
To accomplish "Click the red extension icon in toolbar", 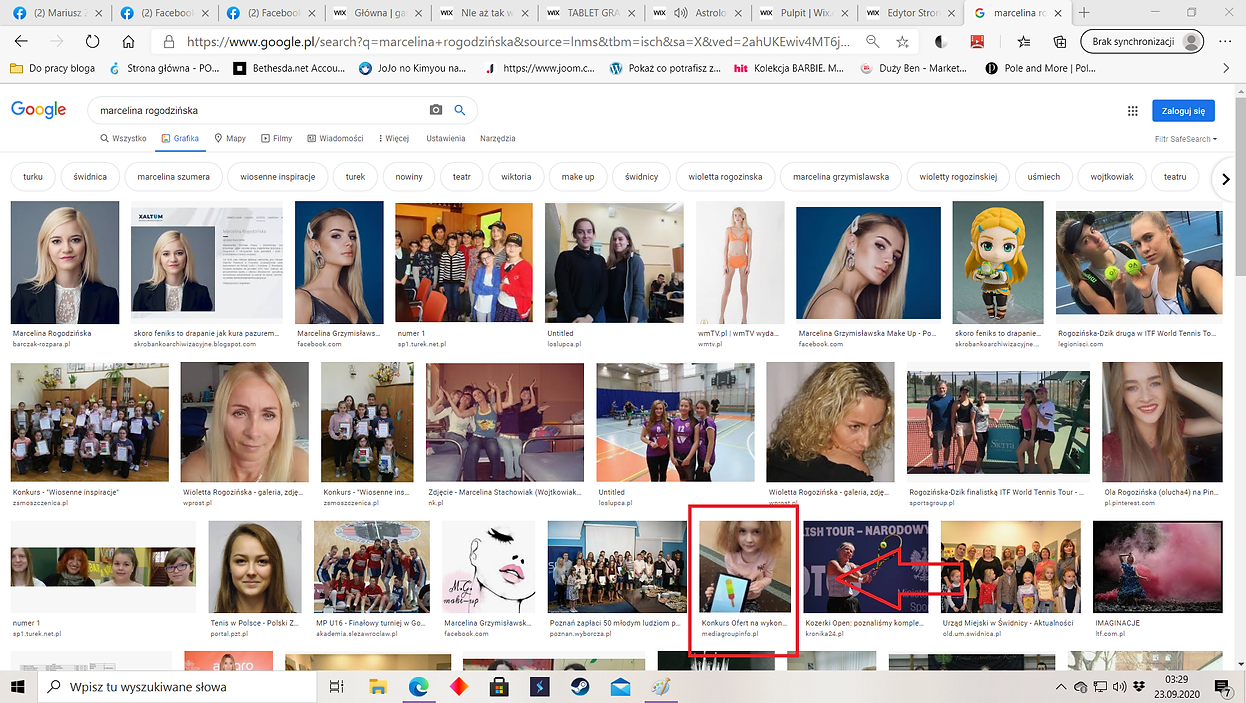I will 978,42.
